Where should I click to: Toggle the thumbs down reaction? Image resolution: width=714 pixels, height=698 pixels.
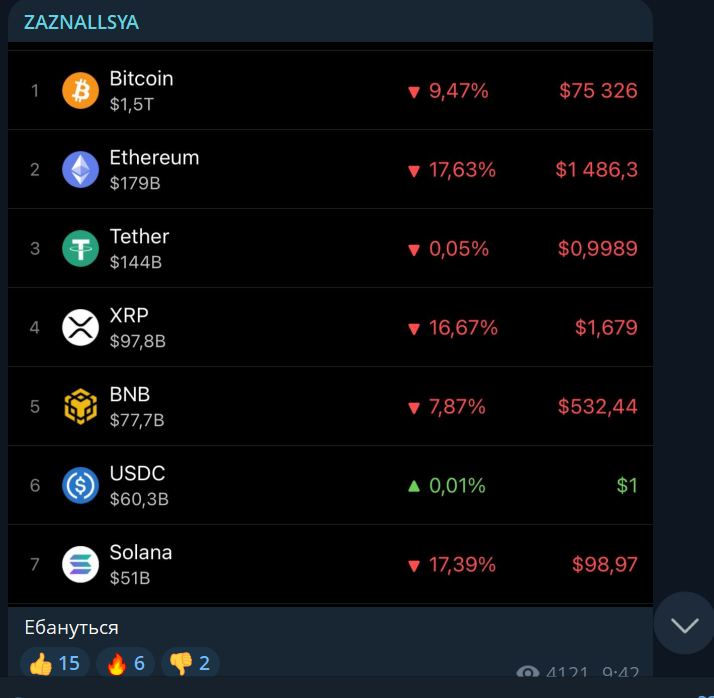(188, 663)
